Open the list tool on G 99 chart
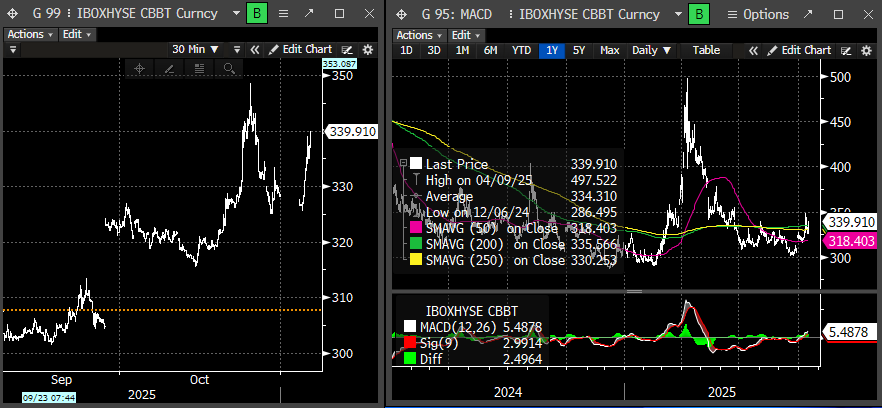Viewport: 882px width, 408px height. pyautogui.click(x=199, y=69)
